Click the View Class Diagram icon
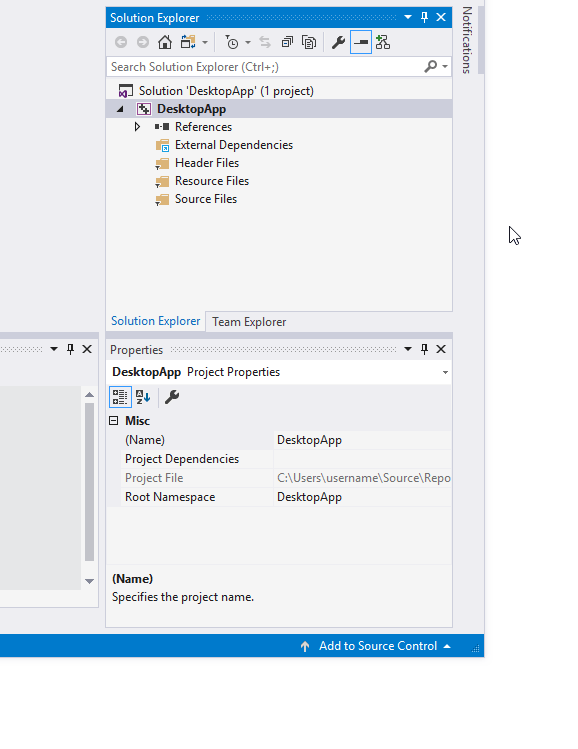This screenshot has width=578, height=749. click(383, 43)
